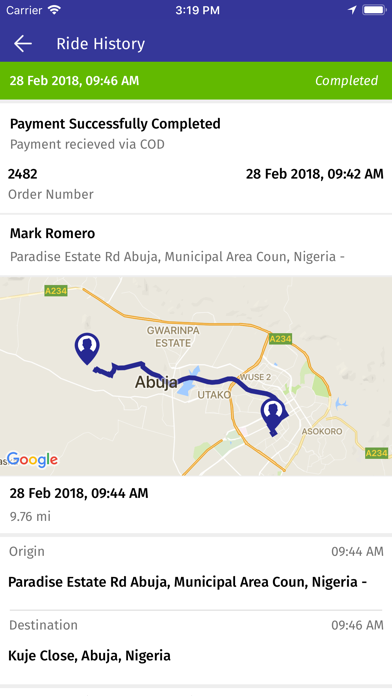Click the origin passenger map pin
The image size is (392, 696).
[87, 349]
